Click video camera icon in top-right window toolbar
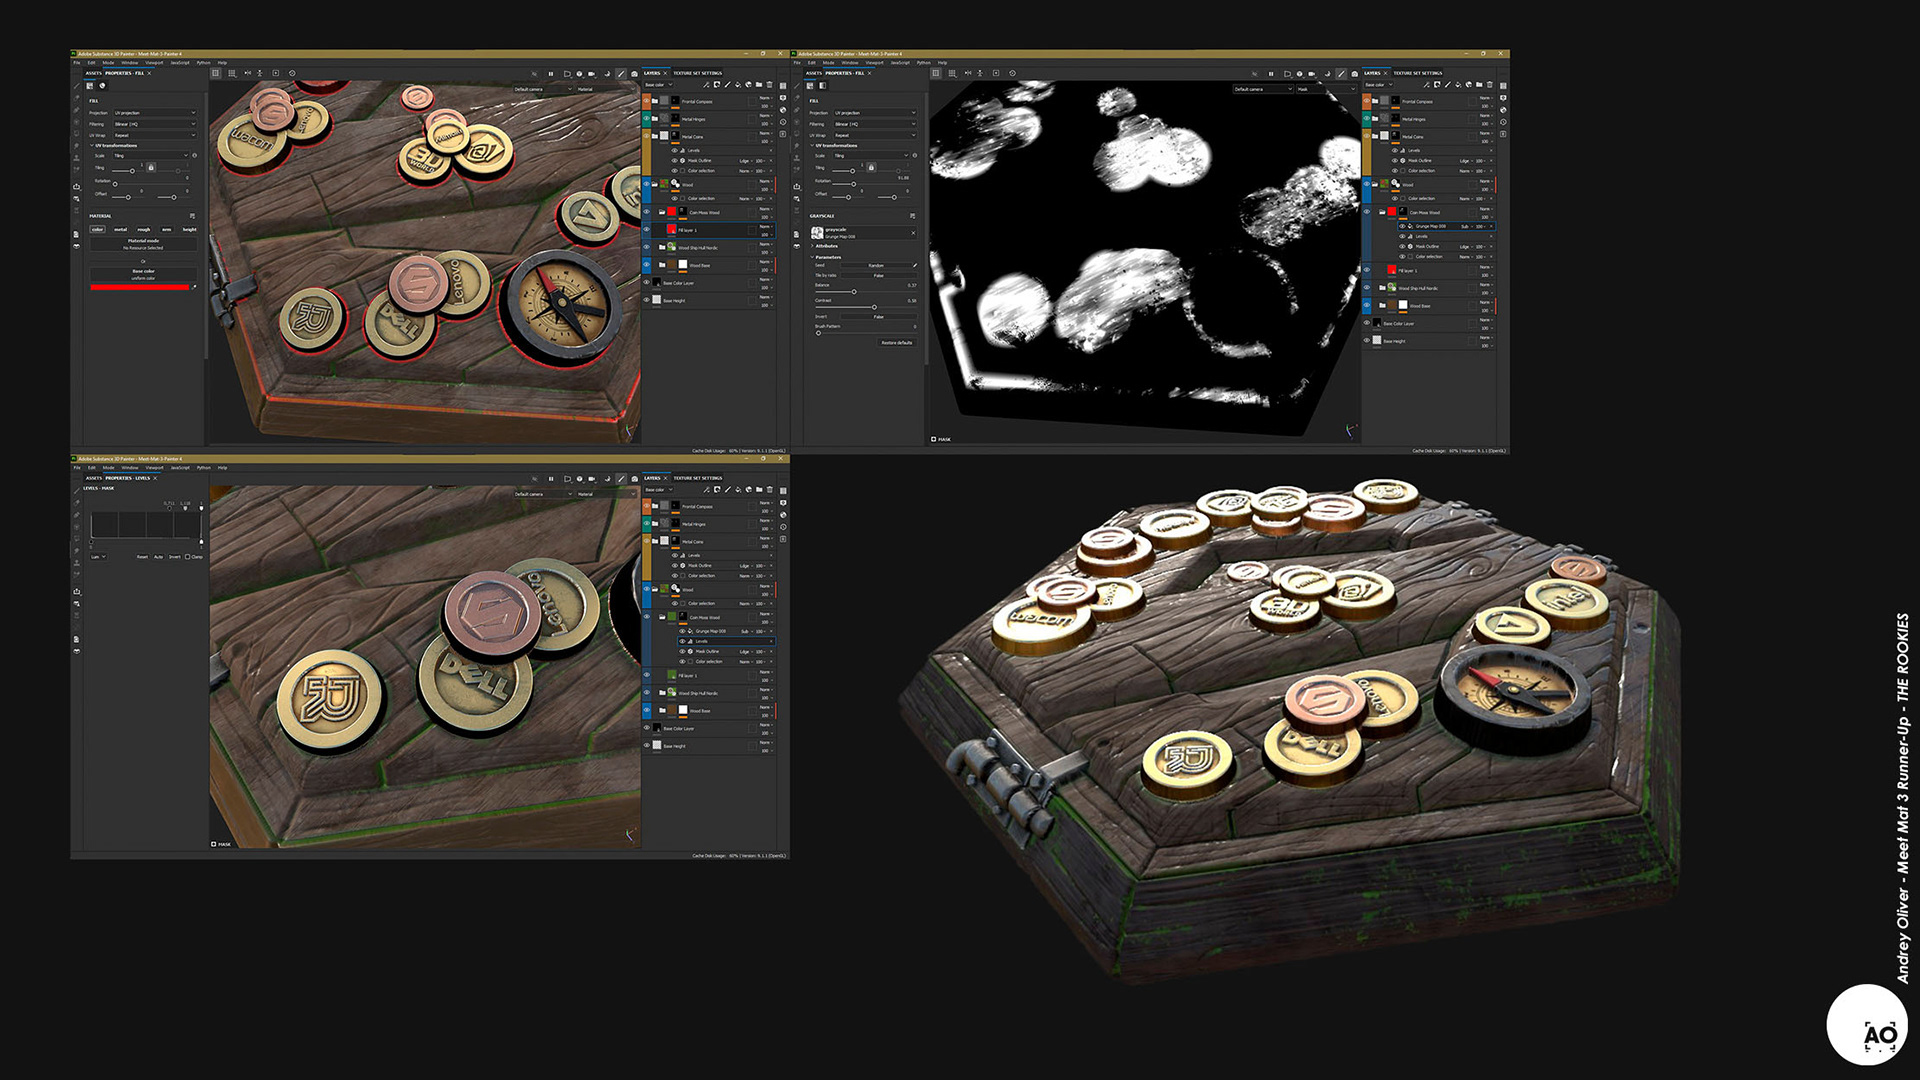Image resolution: width=1920 pixels, height=1080 pixels. pos(1311,74)
